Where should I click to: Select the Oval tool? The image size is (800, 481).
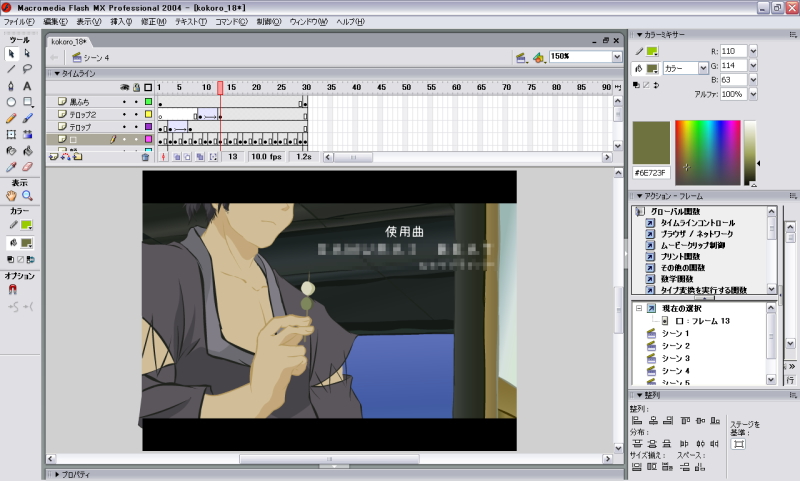[x=11, y=102]
